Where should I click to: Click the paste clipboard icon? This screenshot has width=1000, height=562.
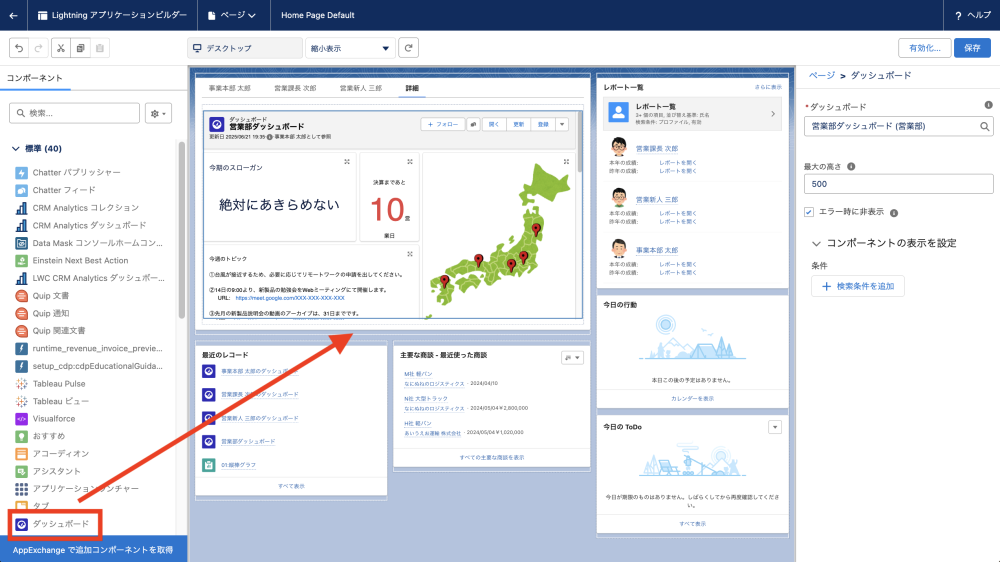pyautogui.click(x=99, y=48)
